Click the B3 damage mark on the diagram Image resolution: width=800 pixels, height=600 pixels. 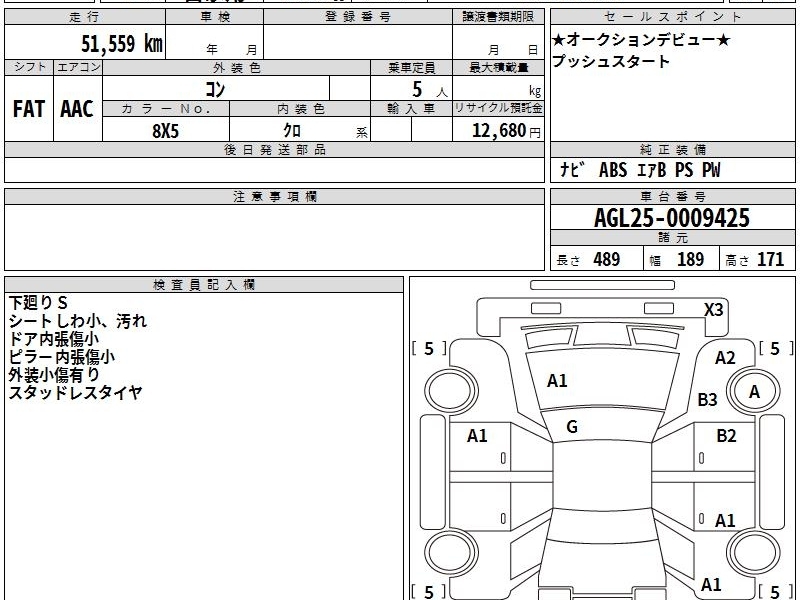point(707,399)
